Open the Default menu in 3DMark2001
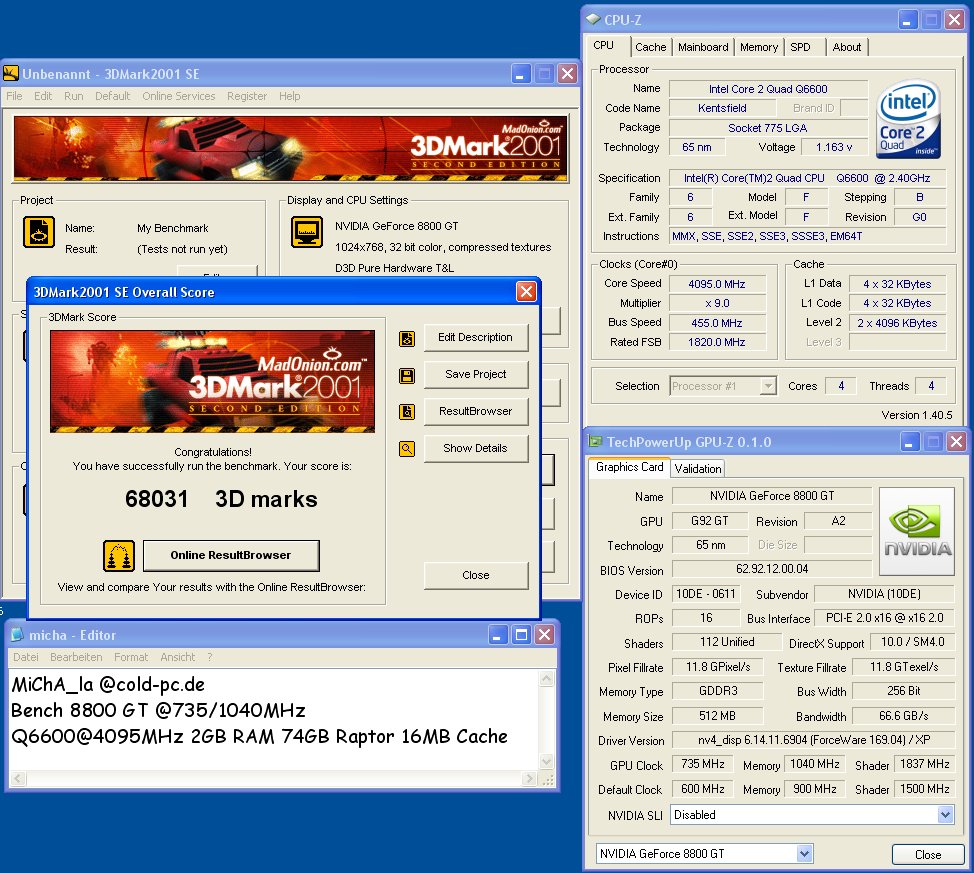The width and height of the screenshot is (974, 873). (x=112, y=96)
